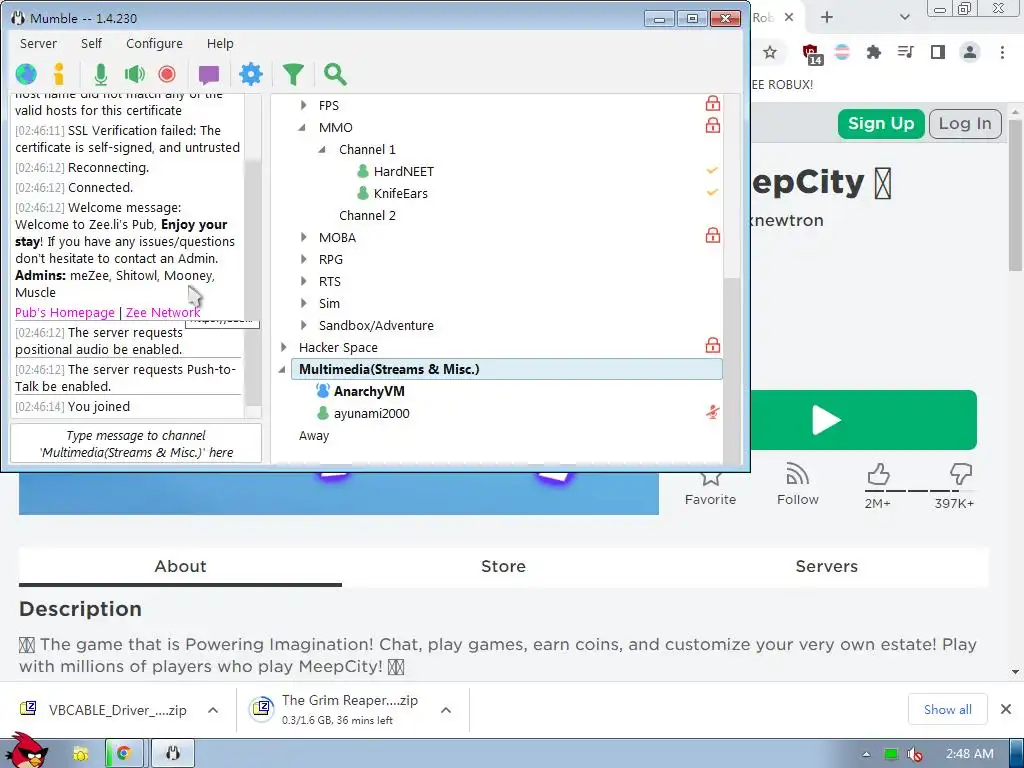The height and width of the screenshot is (768, 1024).
Task: Click the lock icon on Hacker Space
Action: [712, 345]
